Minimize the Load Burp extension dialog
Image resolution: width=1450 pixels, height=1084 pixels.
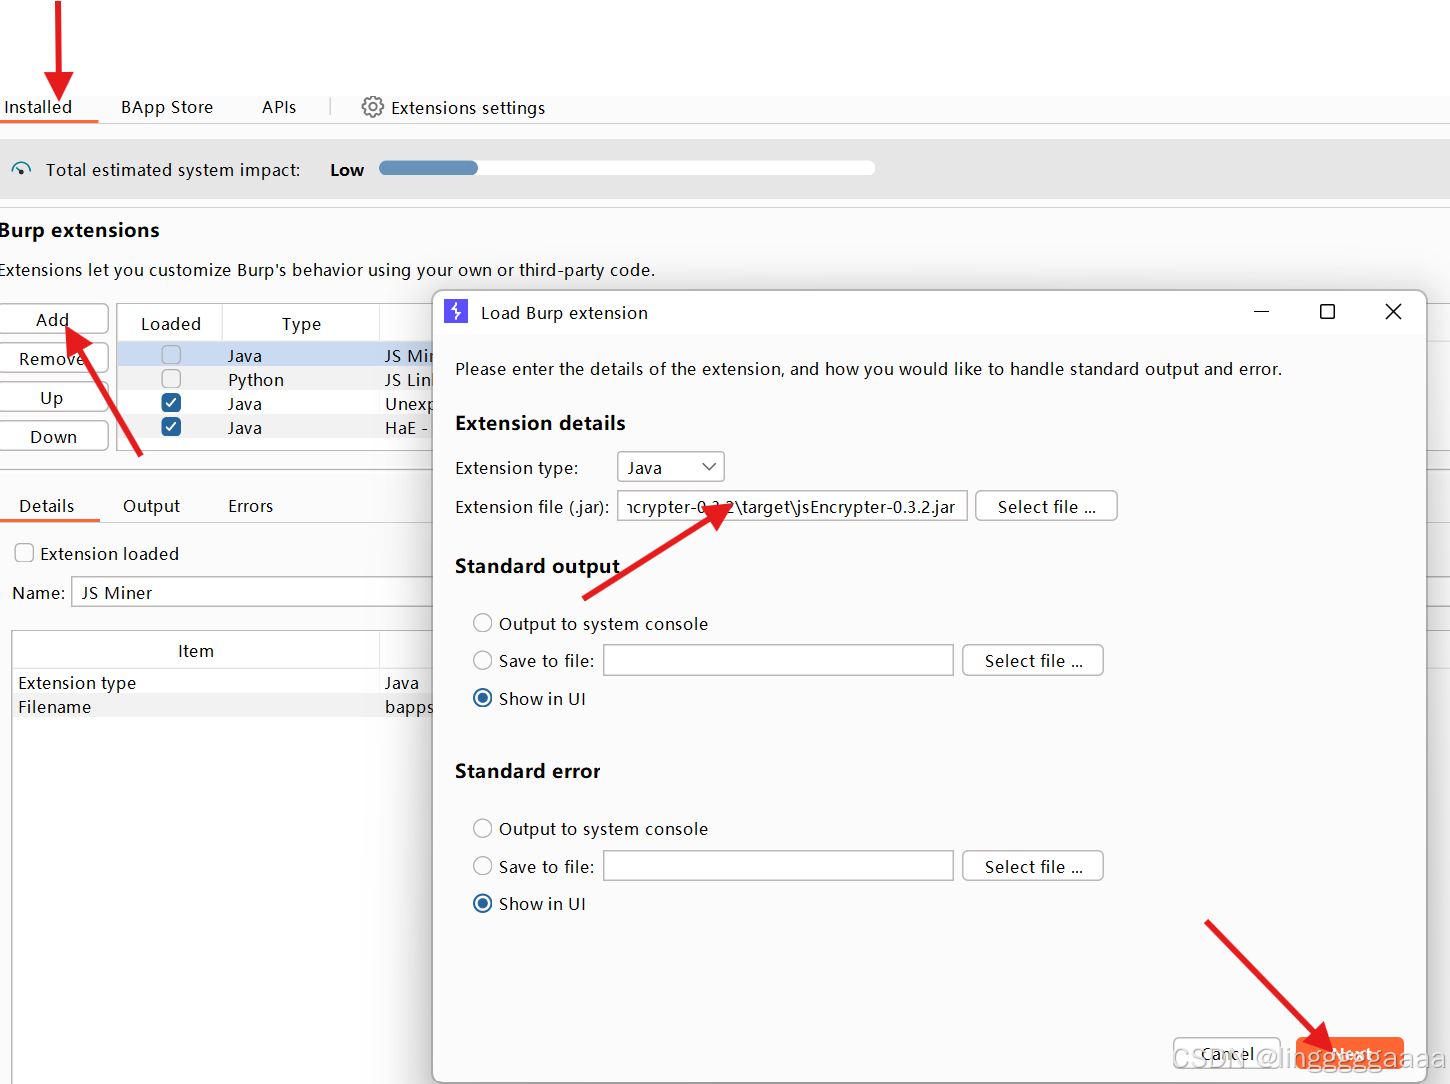pos(1261,312)
